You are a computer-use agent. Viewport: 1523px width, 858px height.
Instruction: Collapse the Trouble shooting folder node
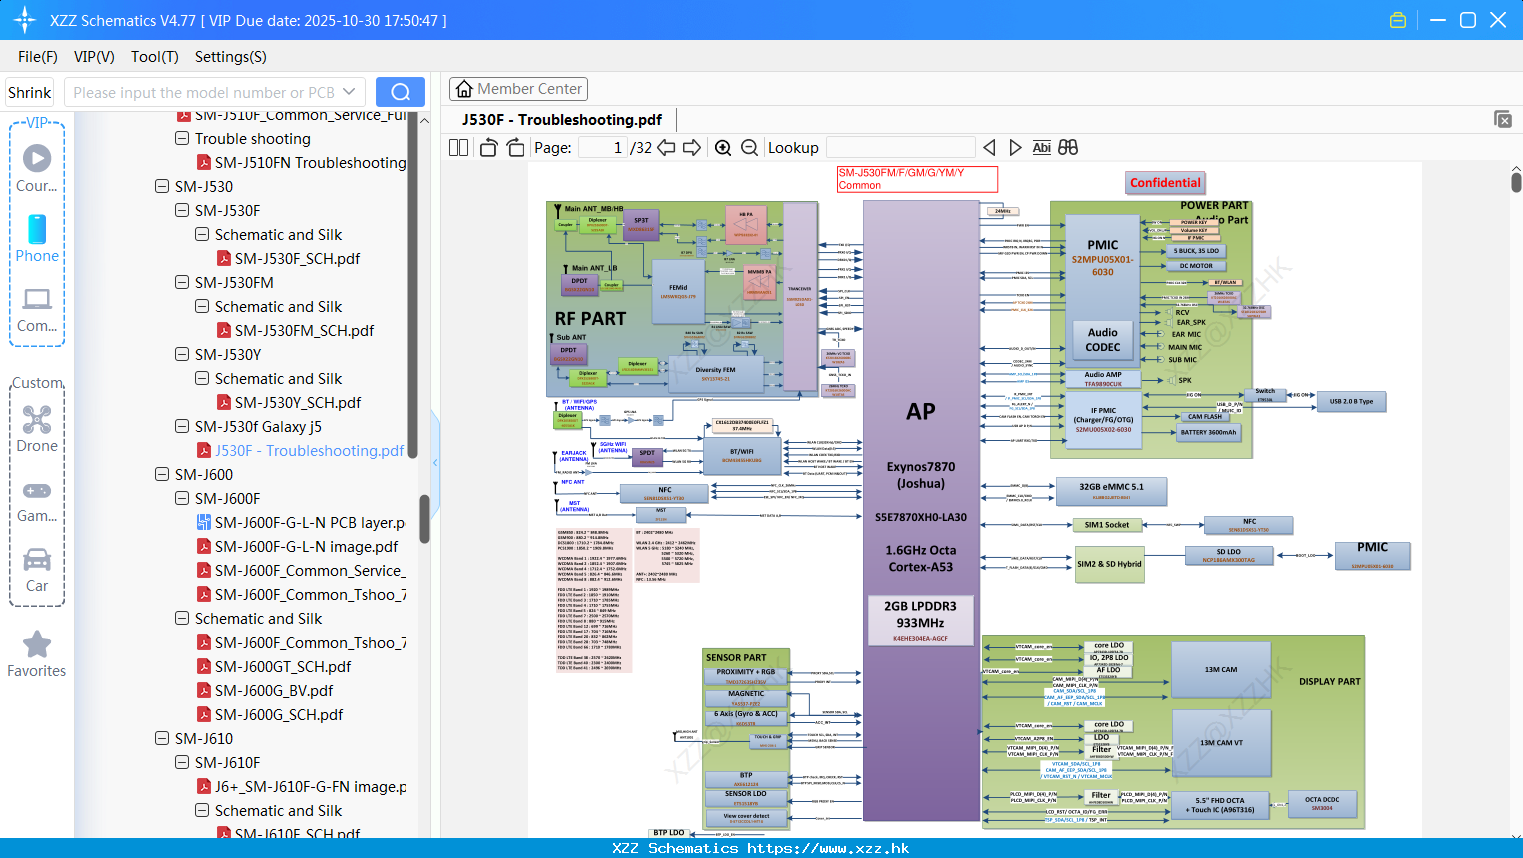tap(182, 138)
